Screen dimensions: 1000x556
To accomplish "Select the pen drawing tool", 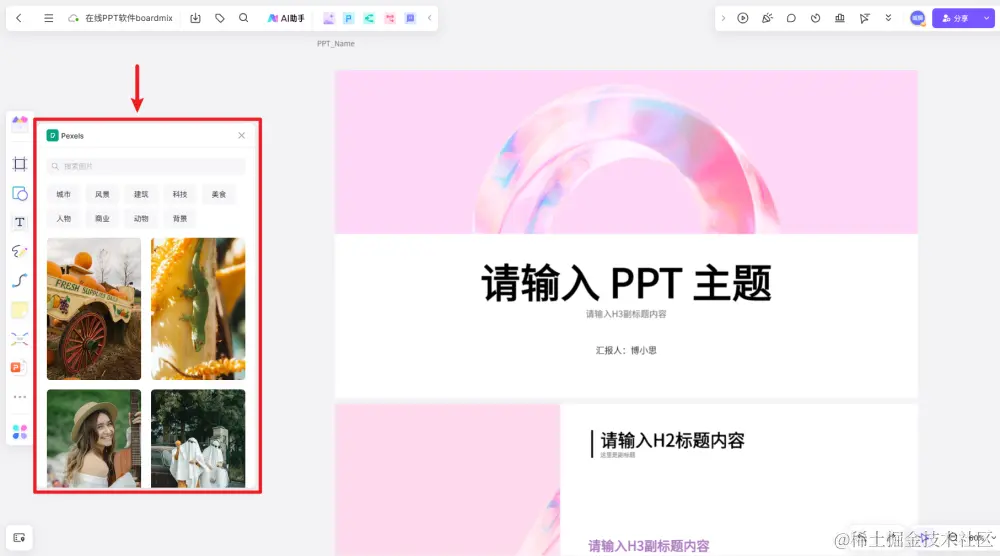I will coord(20,251).
